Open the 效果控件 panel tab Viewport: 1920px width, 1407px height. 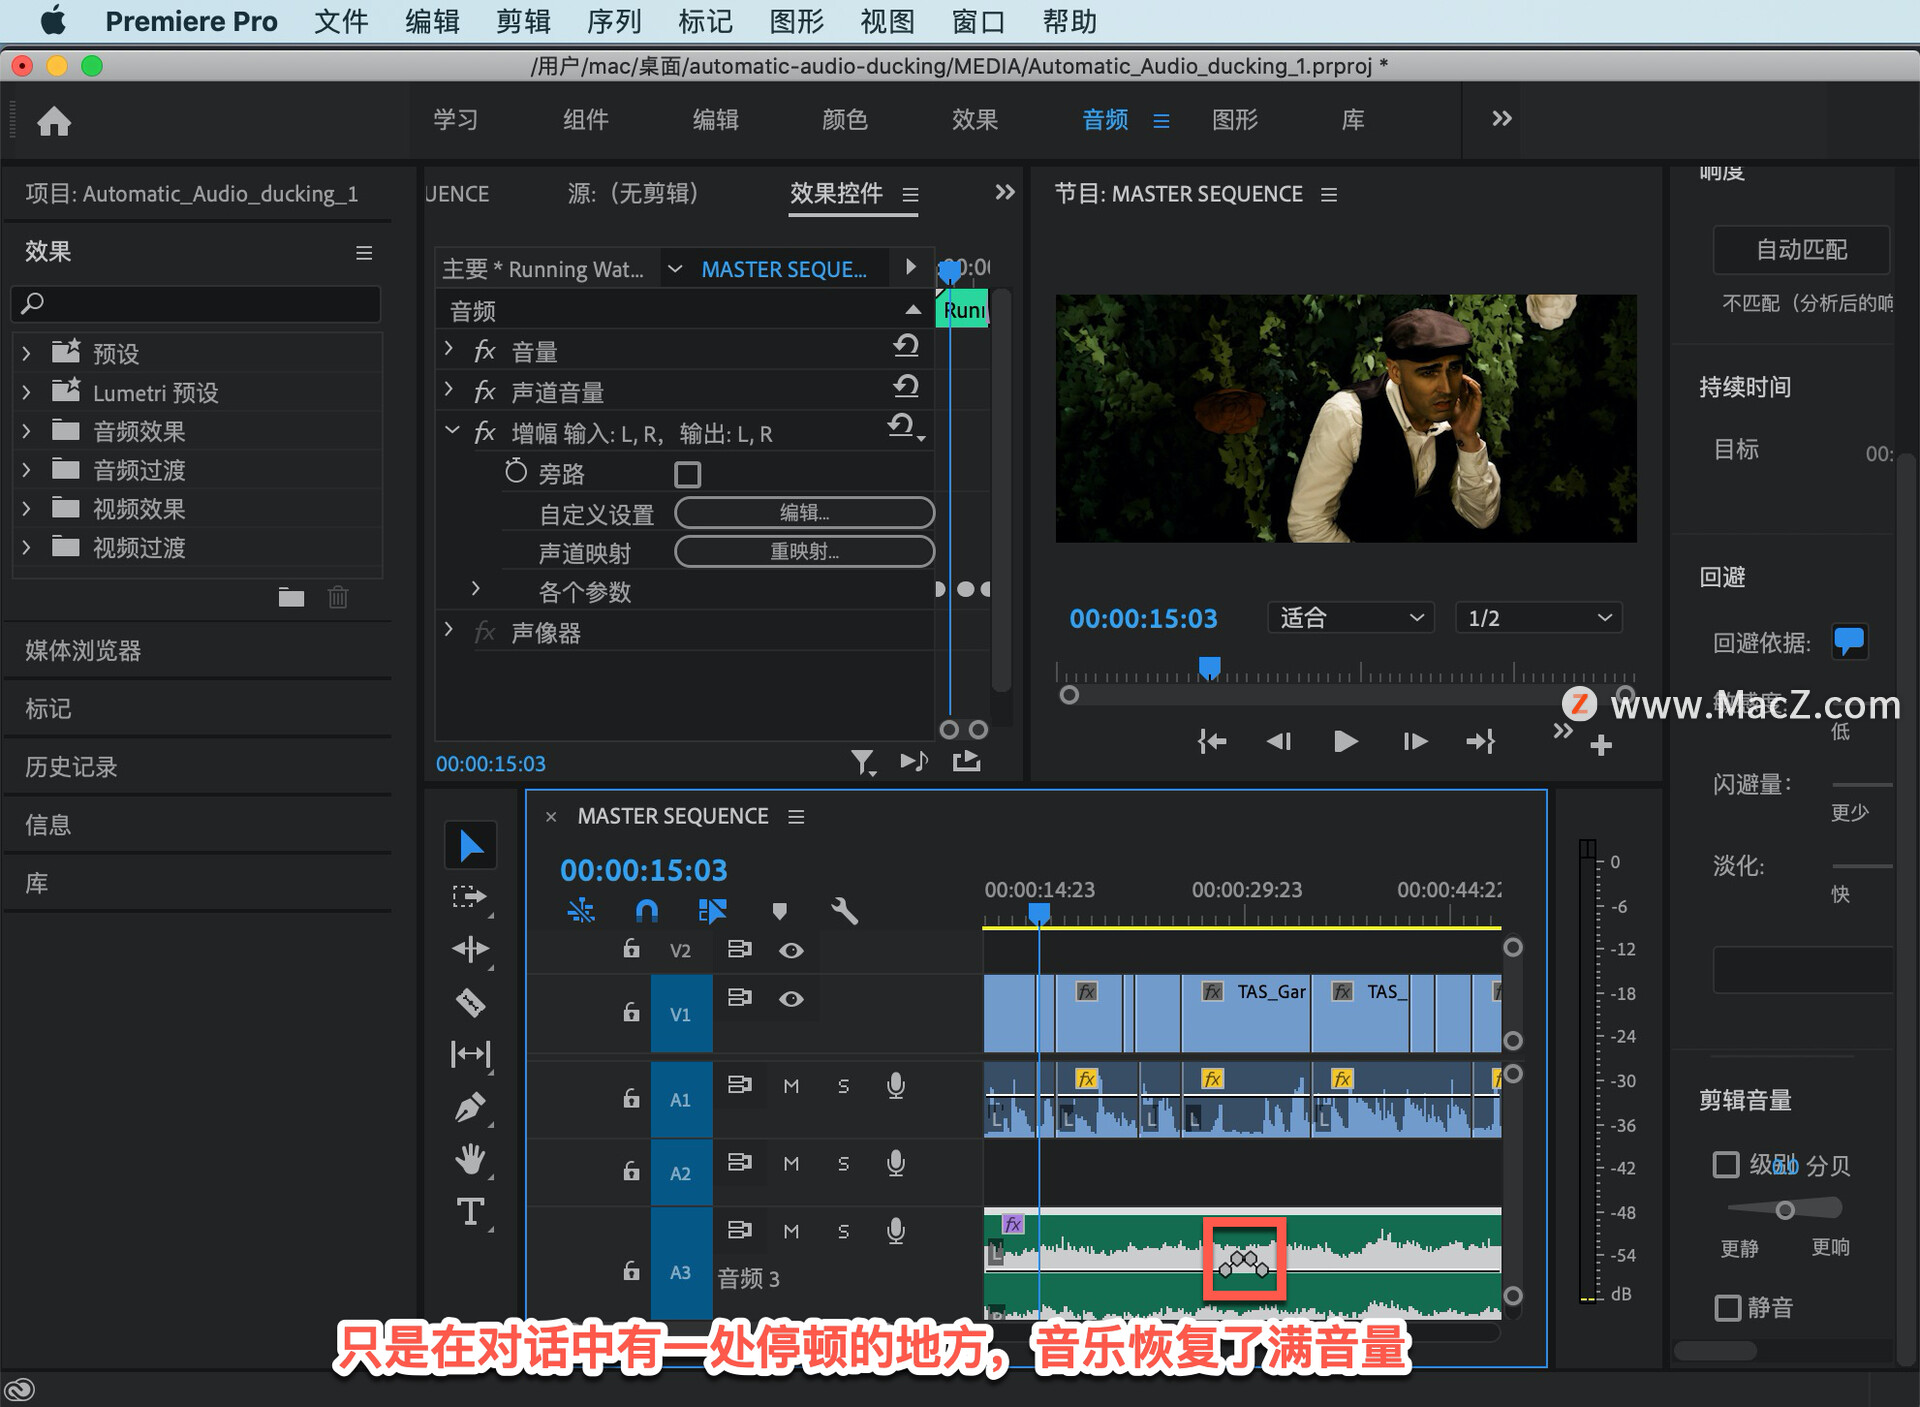[836, 193]
